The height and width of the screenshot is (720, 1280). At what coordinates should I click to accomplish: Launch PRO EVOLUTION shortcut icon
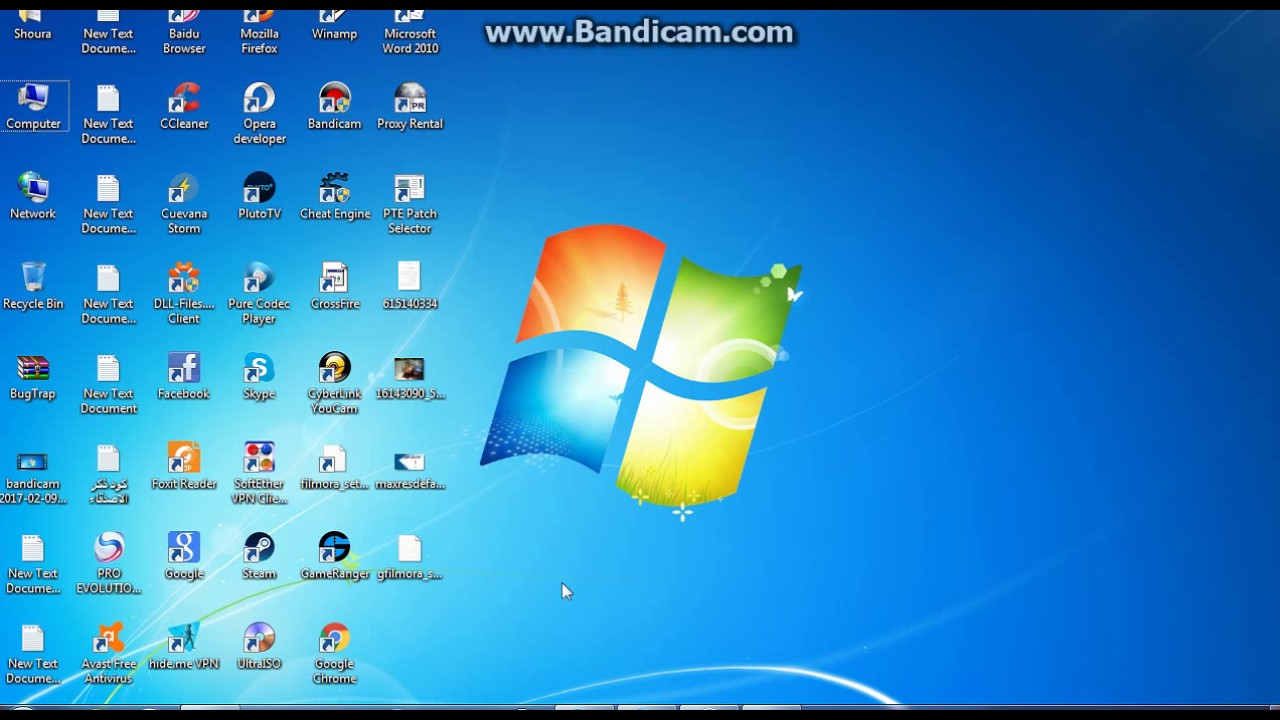pyautogui.click(x=108, y=564)
